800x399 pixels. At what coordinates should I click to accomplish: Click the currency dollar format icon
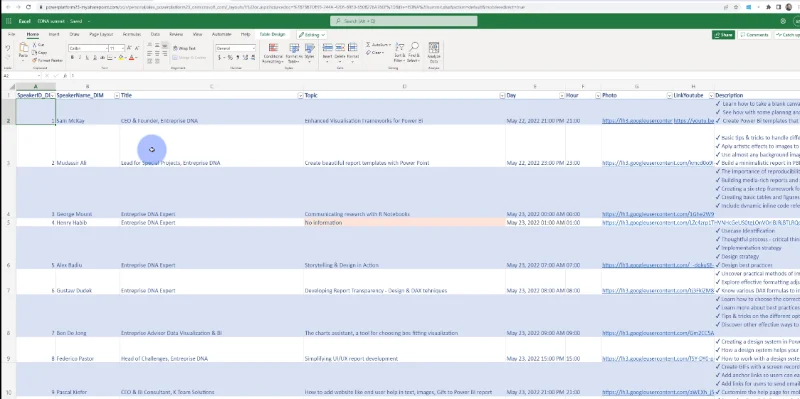pyautogui.click(x=220, y=58)
